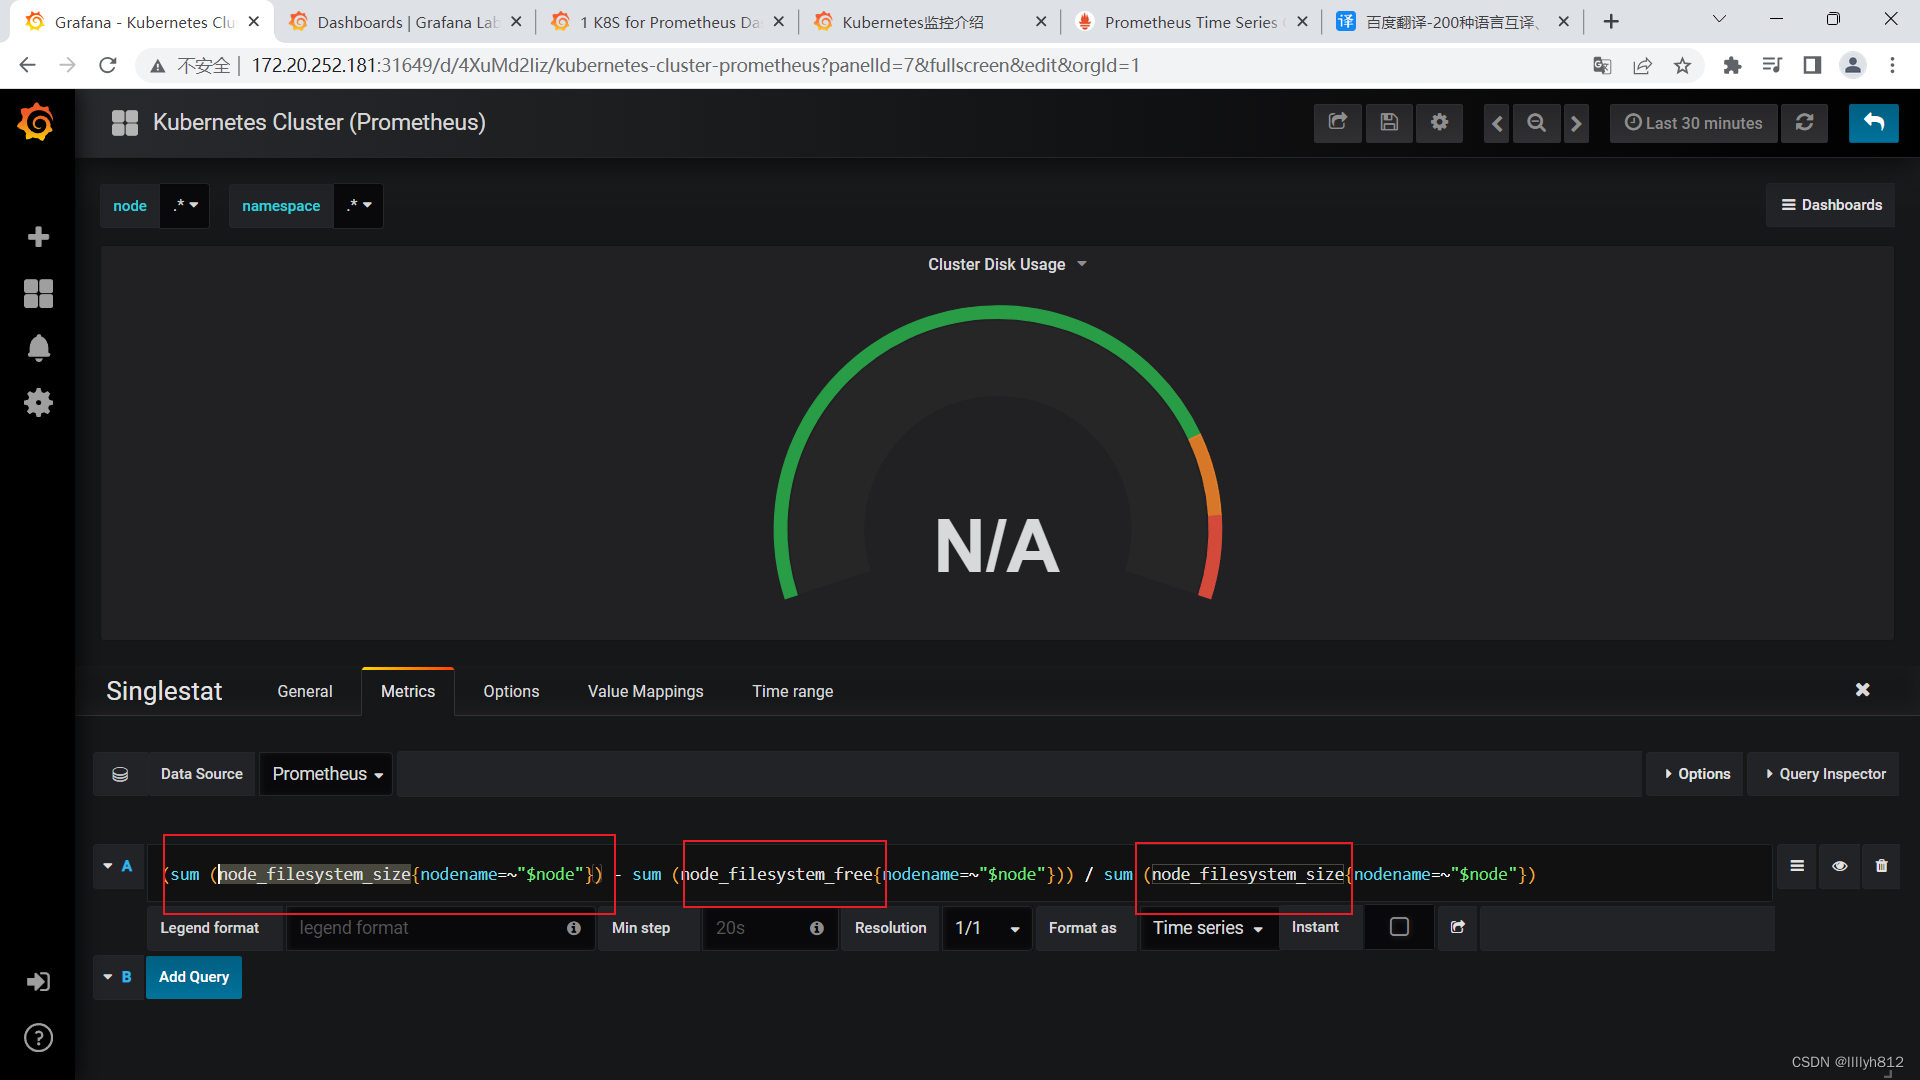Screen dimensions: 1920x1080
Task: Open Dashboards grid icon in sidebar
Action: coord(38,293)
